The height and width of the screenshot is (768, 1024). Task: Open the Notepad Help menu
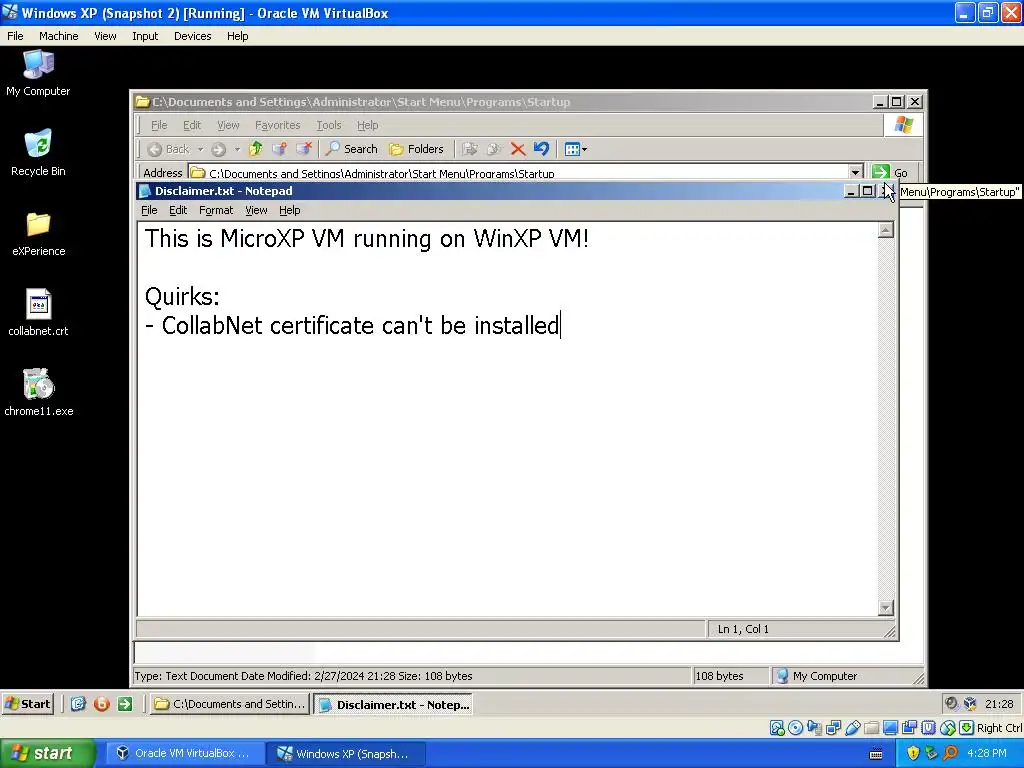click(x=289, y=210)
